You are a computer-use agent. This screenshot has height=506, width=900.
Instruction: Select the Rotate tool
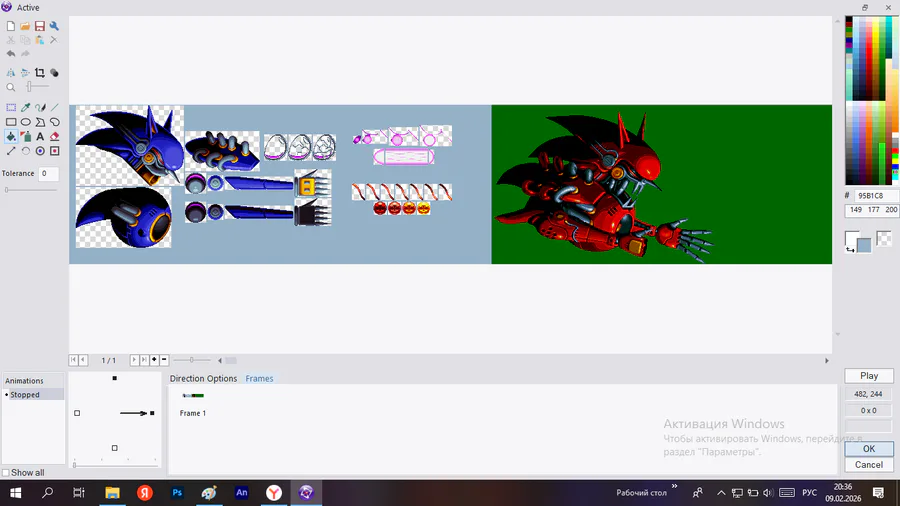[x=25, y=151]
